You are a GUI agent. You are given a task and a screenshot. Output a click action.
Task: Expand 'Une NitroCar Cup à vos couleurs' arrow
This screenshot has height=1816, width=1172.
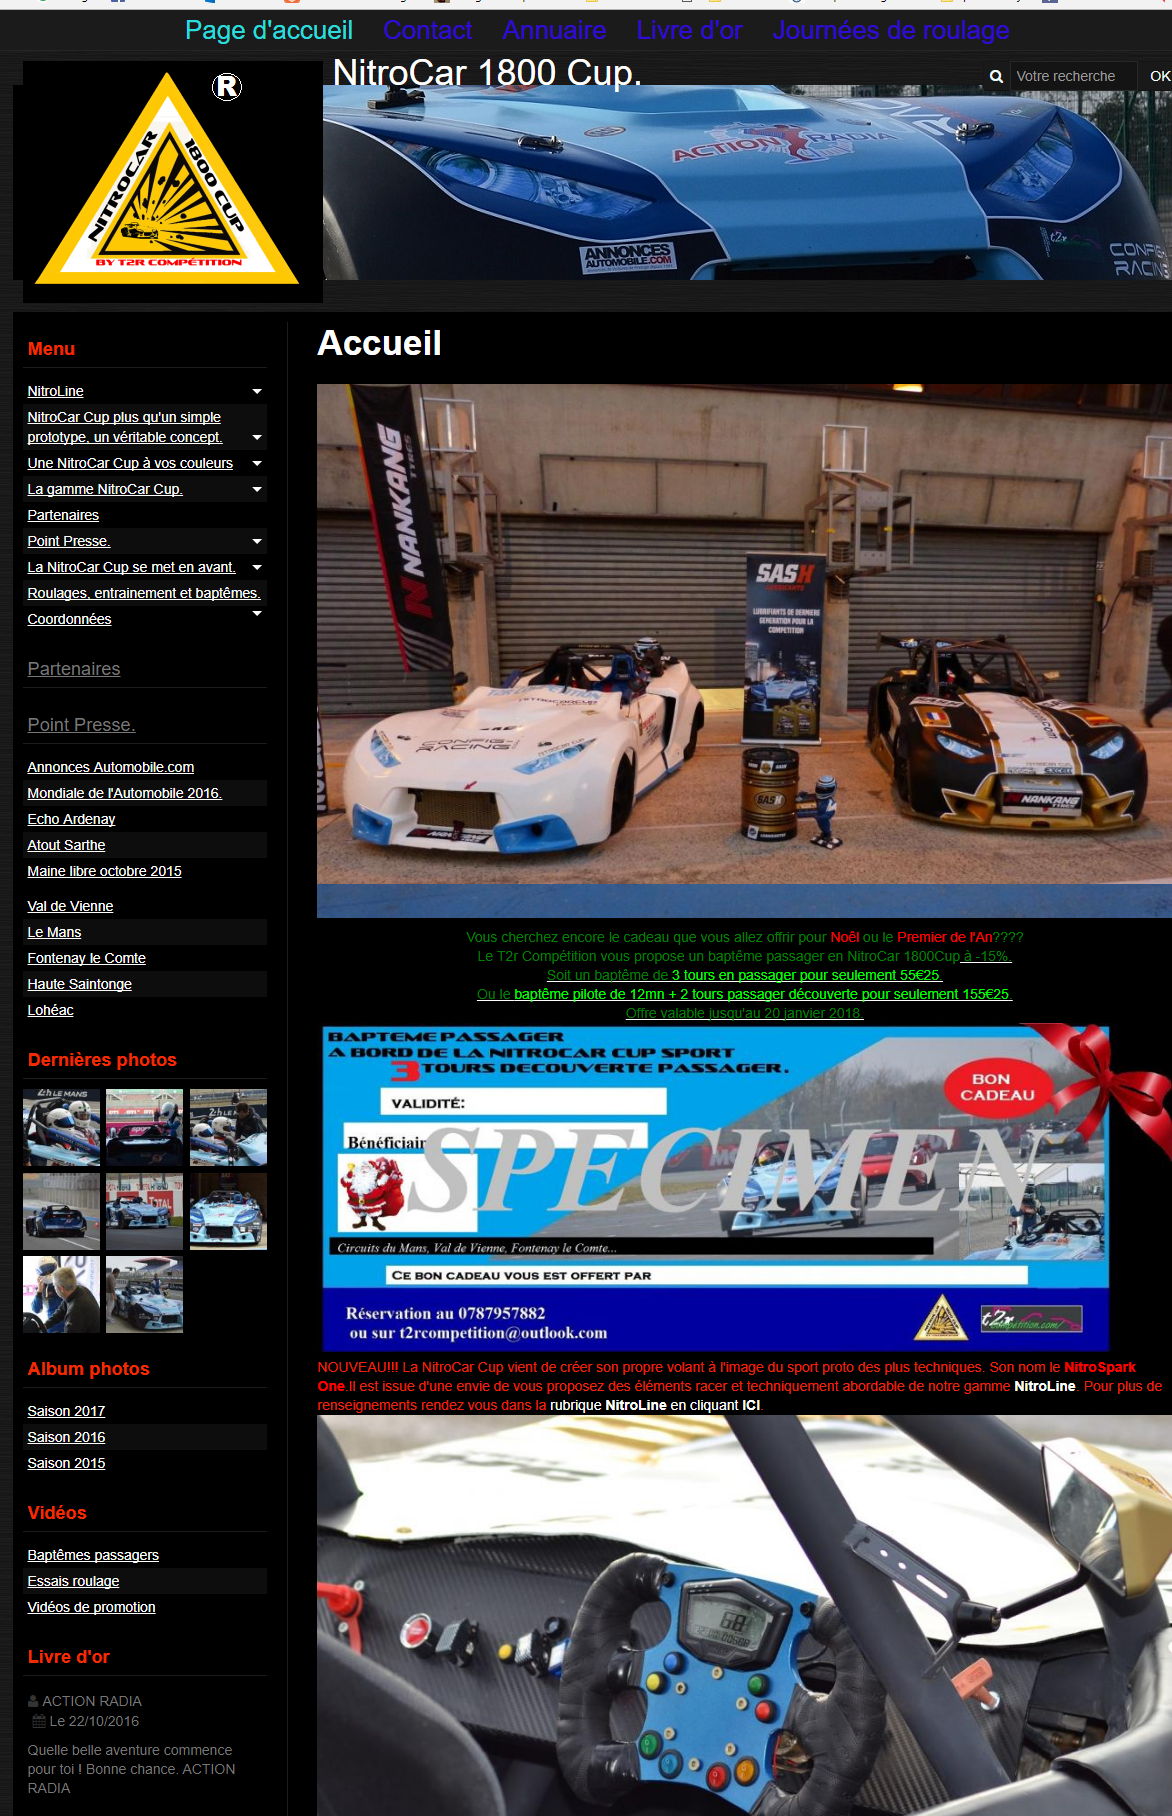[257, 463]
